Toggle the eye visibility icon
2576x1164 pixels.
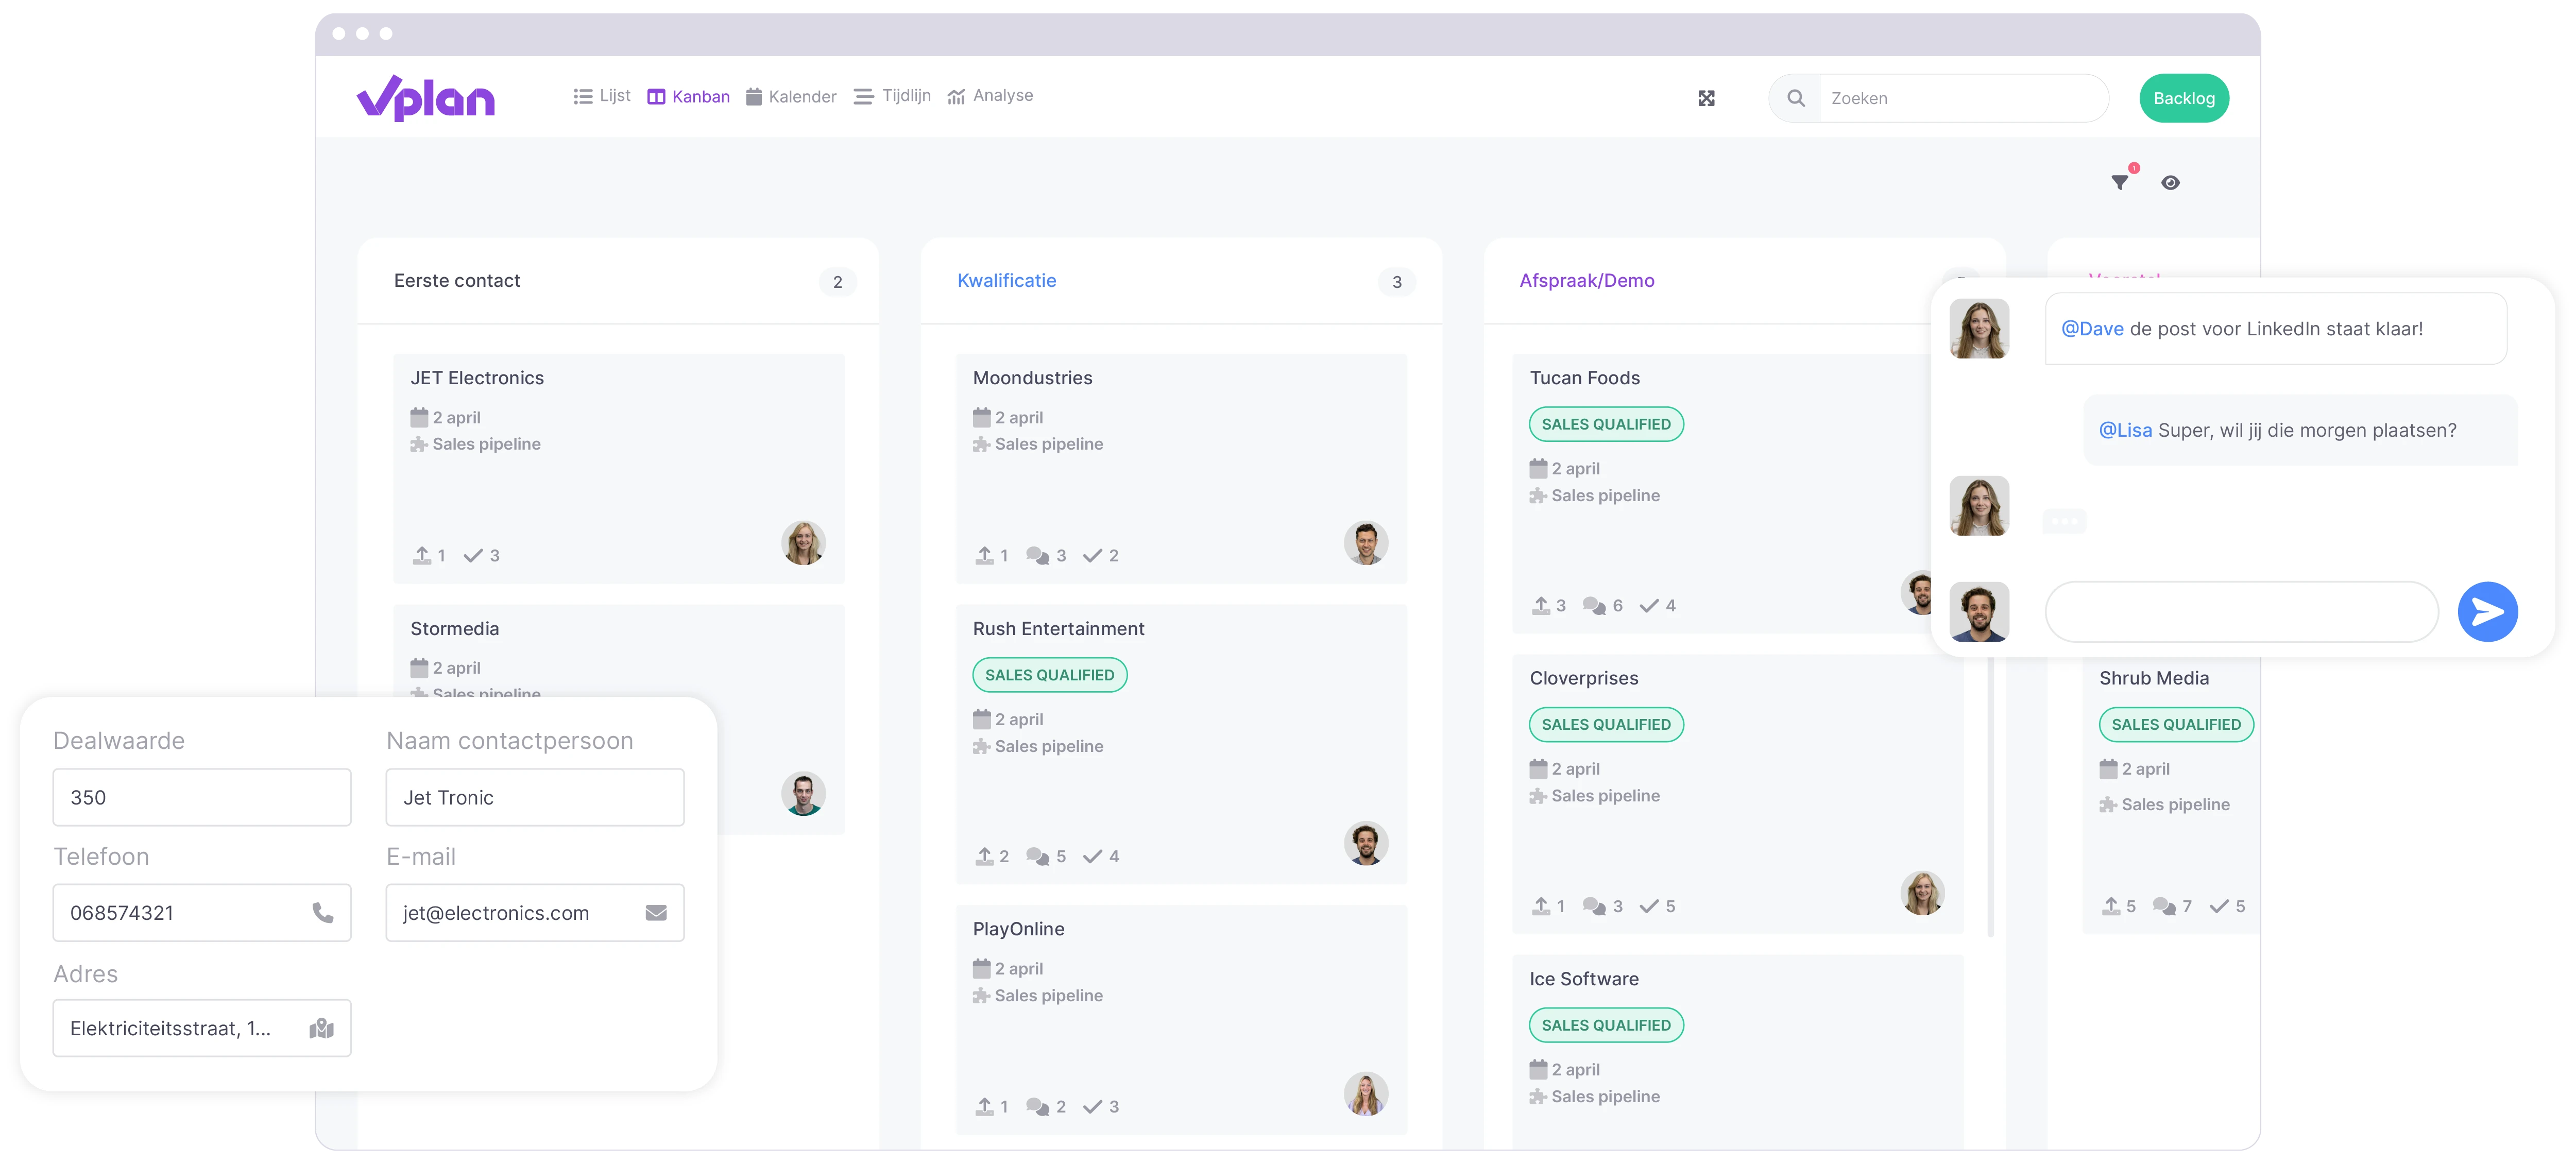2169,182
